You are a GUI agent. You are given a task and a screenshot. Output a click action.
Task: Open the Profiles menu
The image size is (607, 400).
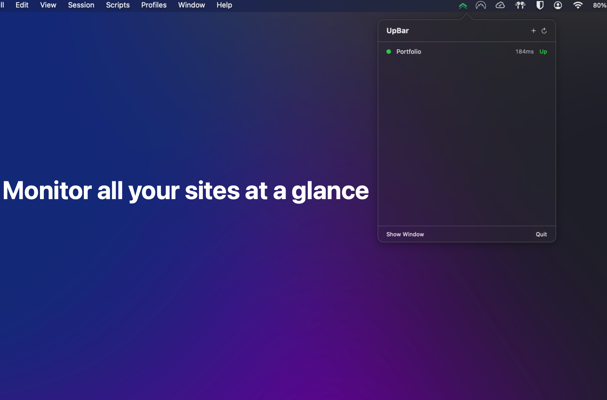pyautogui.click(x=154, y=5)
